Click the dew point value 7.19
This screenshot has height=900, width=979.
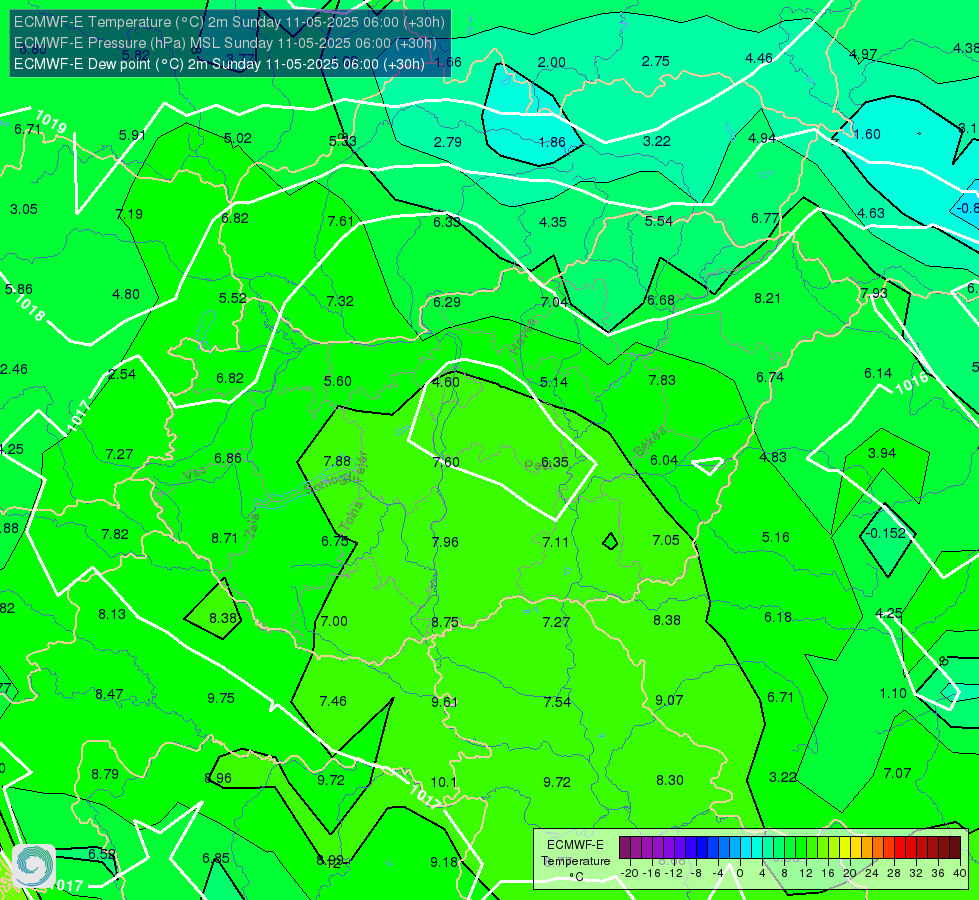[x=129, y=214]
